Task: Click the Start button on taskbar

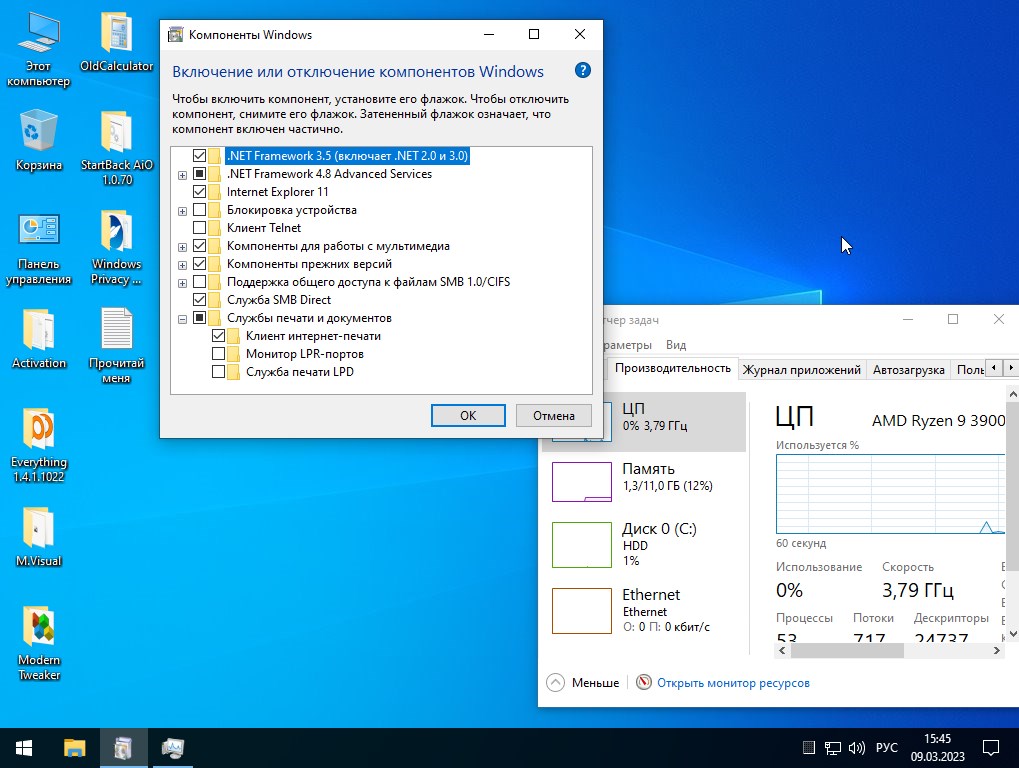Action: [x=24, y=747]
